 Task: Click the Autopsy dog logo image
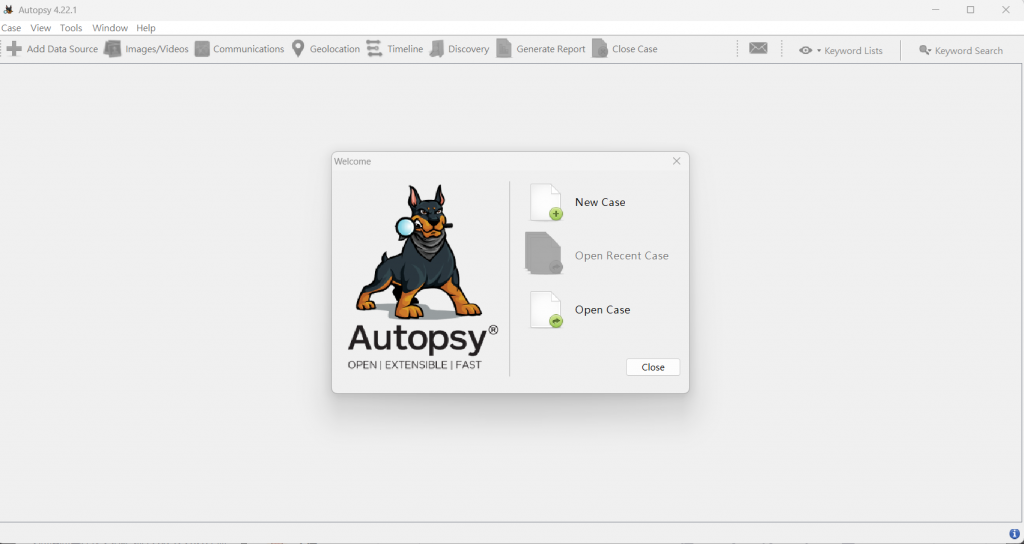coord(419,251)
